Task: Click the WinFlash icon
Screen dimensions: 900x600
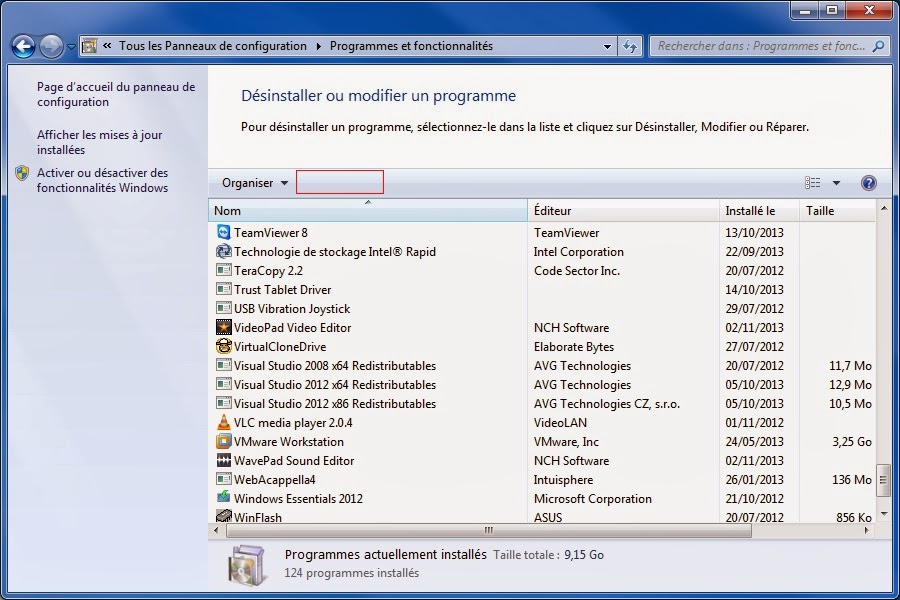Action: (x=223, y=516)
